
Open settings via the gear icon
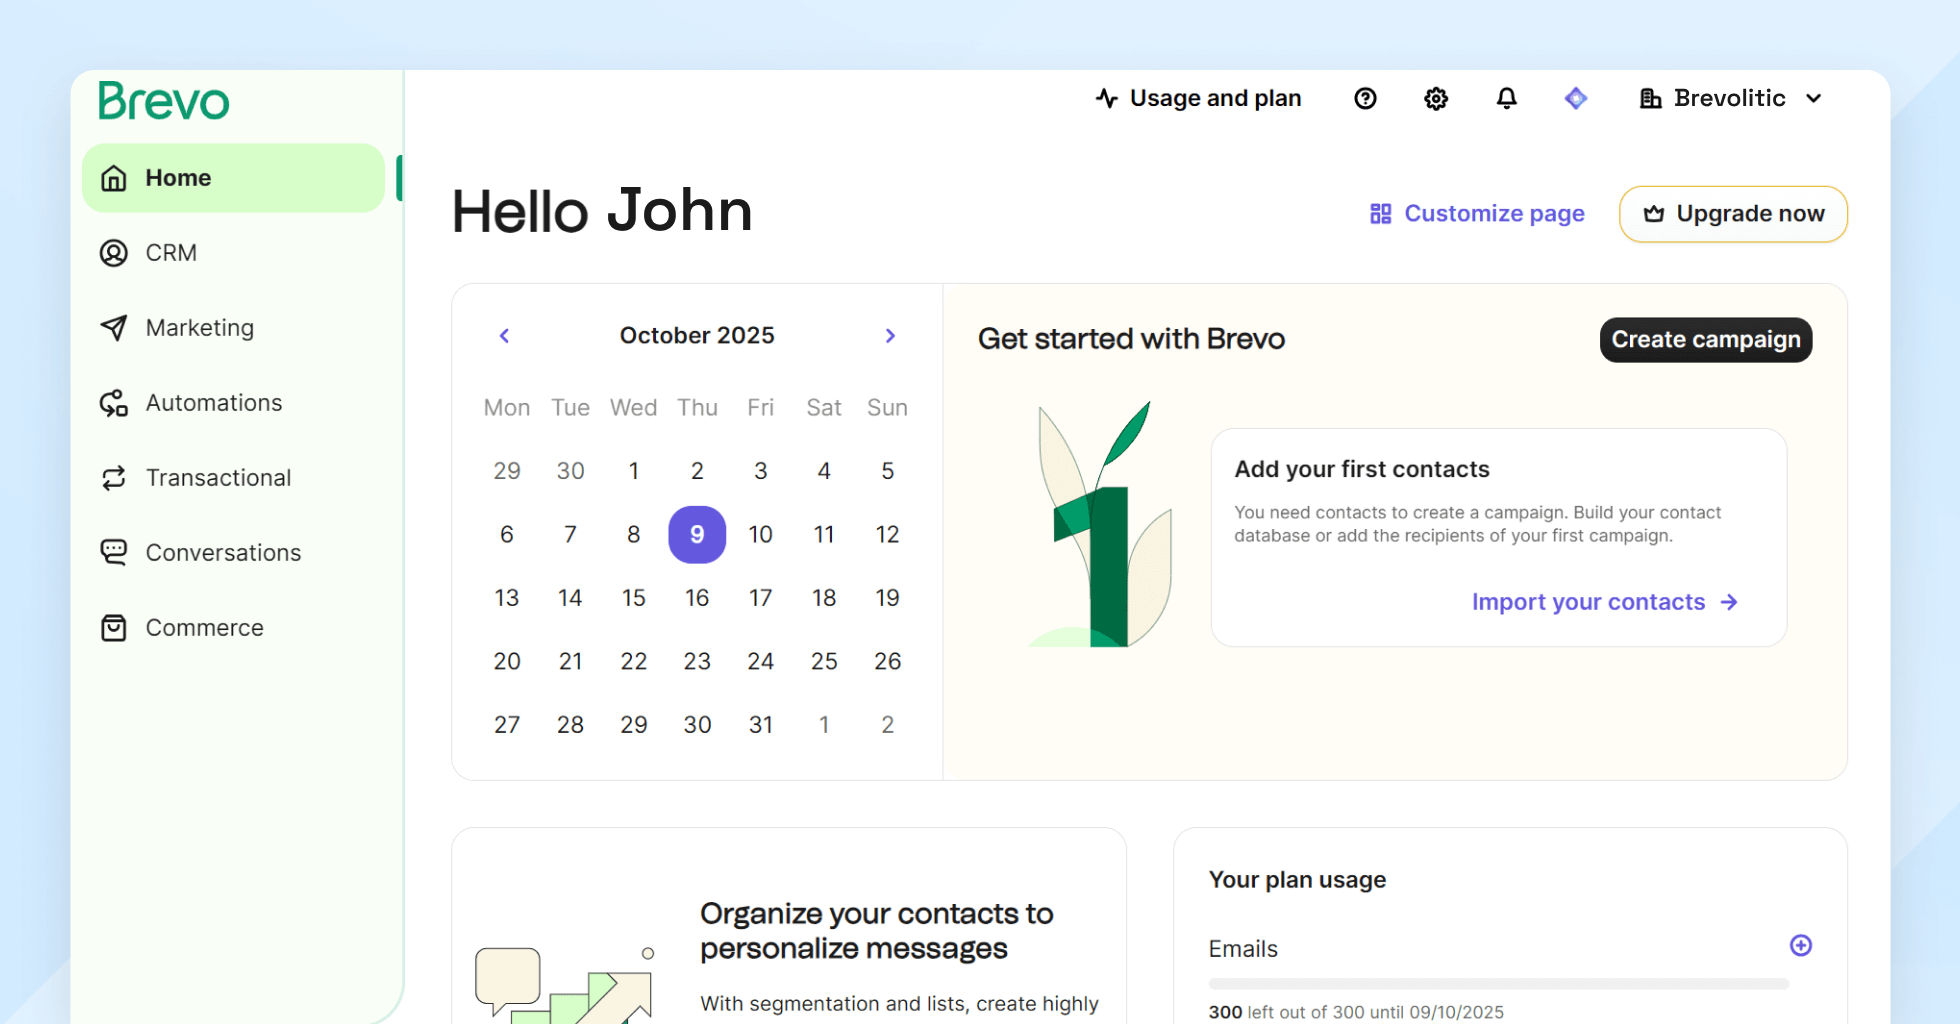pos(1436,98)
